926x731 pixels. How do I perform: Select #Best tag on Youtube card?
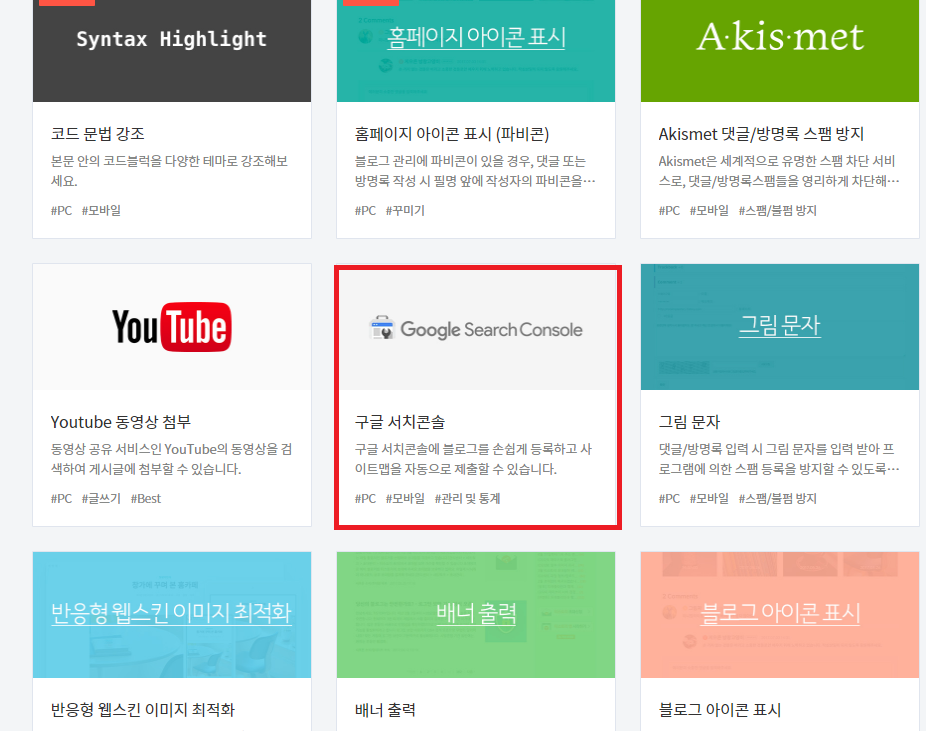point(146,498)
